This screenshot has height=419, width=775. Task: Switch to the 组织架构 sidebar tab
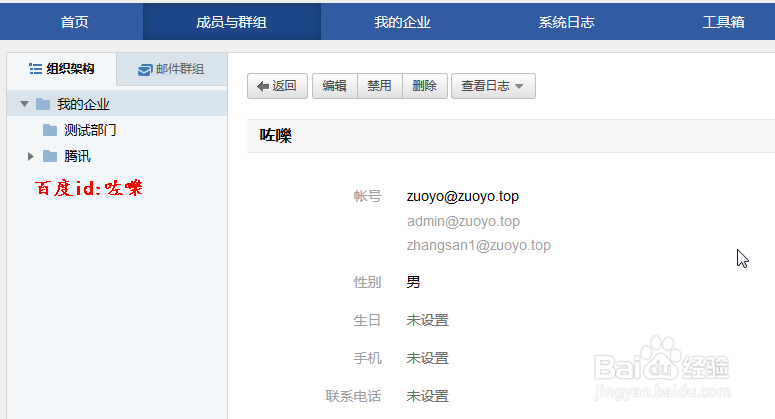click(x=62, y=69)
